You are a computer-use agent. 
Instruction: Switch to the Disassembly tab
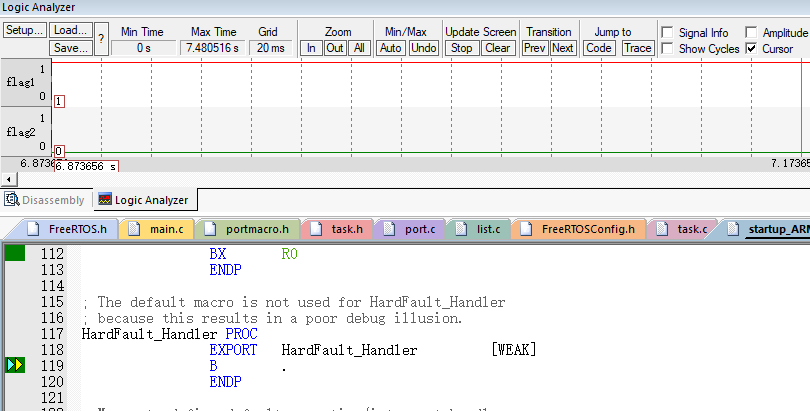(44, 200)
